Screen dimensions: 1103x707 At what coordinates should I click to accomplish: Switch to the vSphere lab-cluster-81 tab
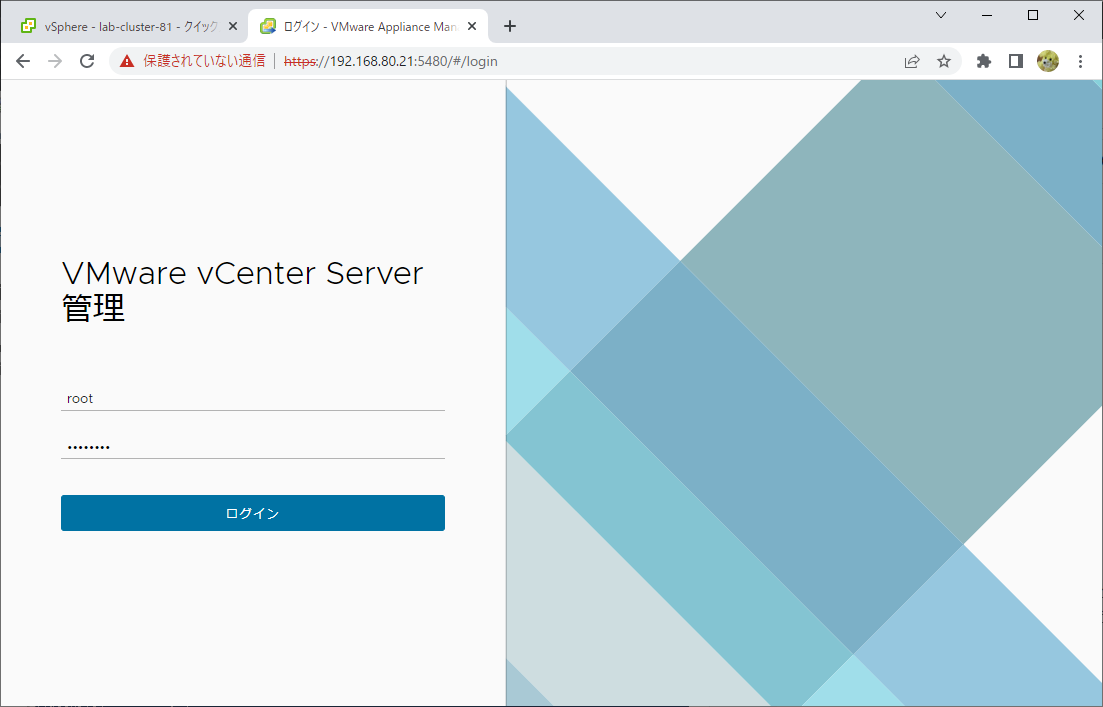tap(130, 27)
